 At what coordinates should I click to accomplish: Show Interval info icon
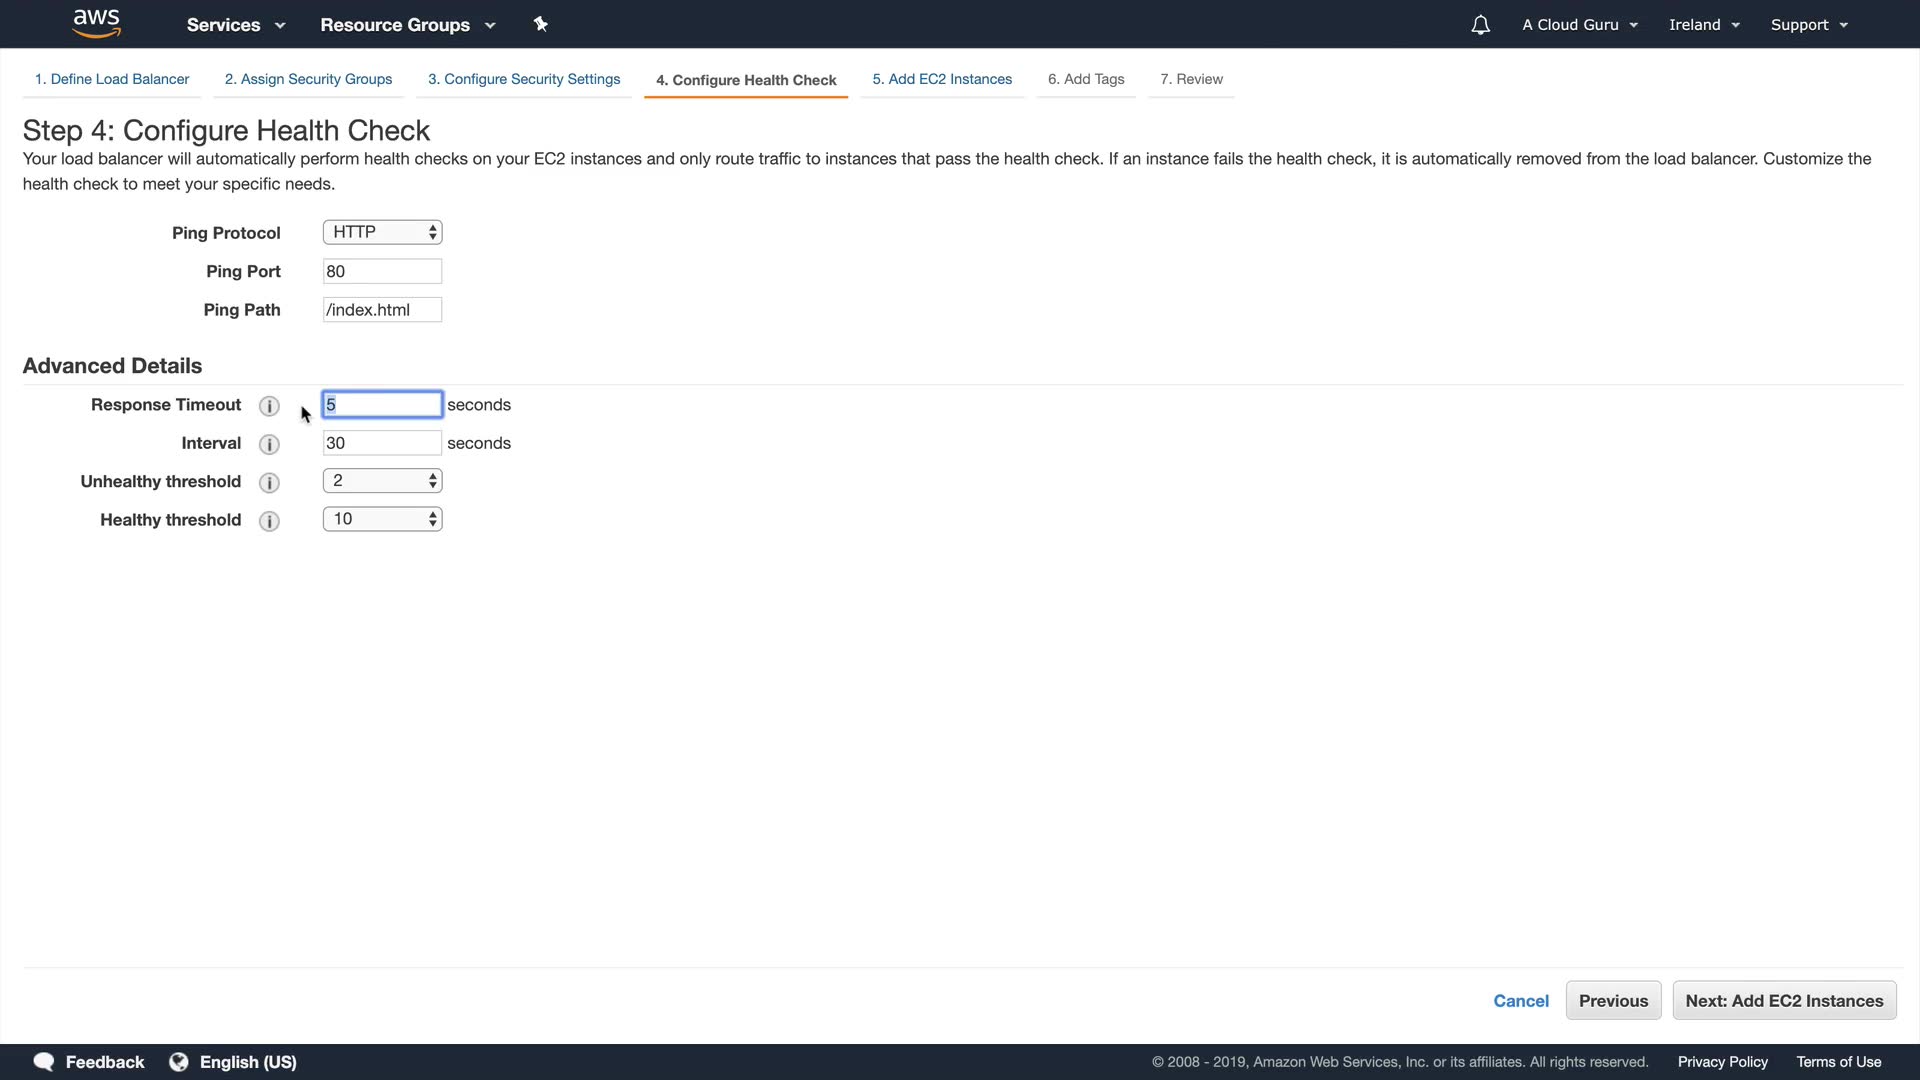tap(269, 444)
